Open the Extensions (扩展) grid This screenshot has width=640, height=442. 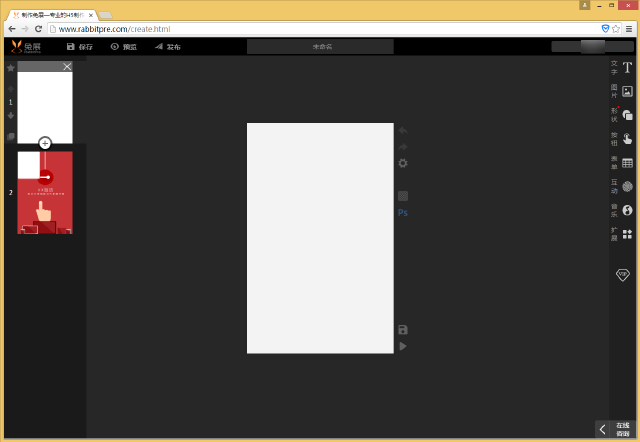click(x=627, y=234)
